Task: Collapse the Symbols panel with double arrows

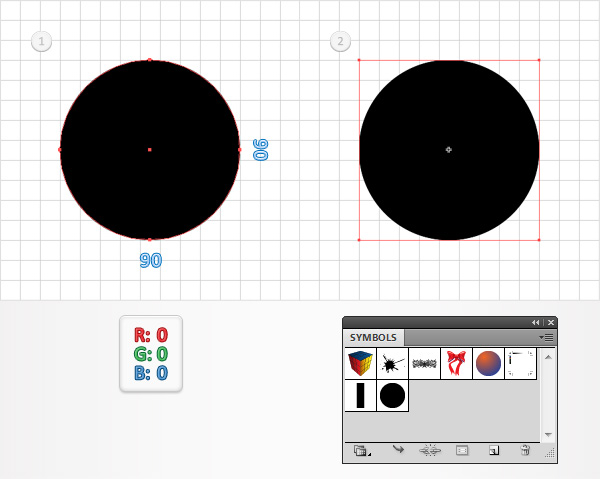Action: (x=535, y=323)
